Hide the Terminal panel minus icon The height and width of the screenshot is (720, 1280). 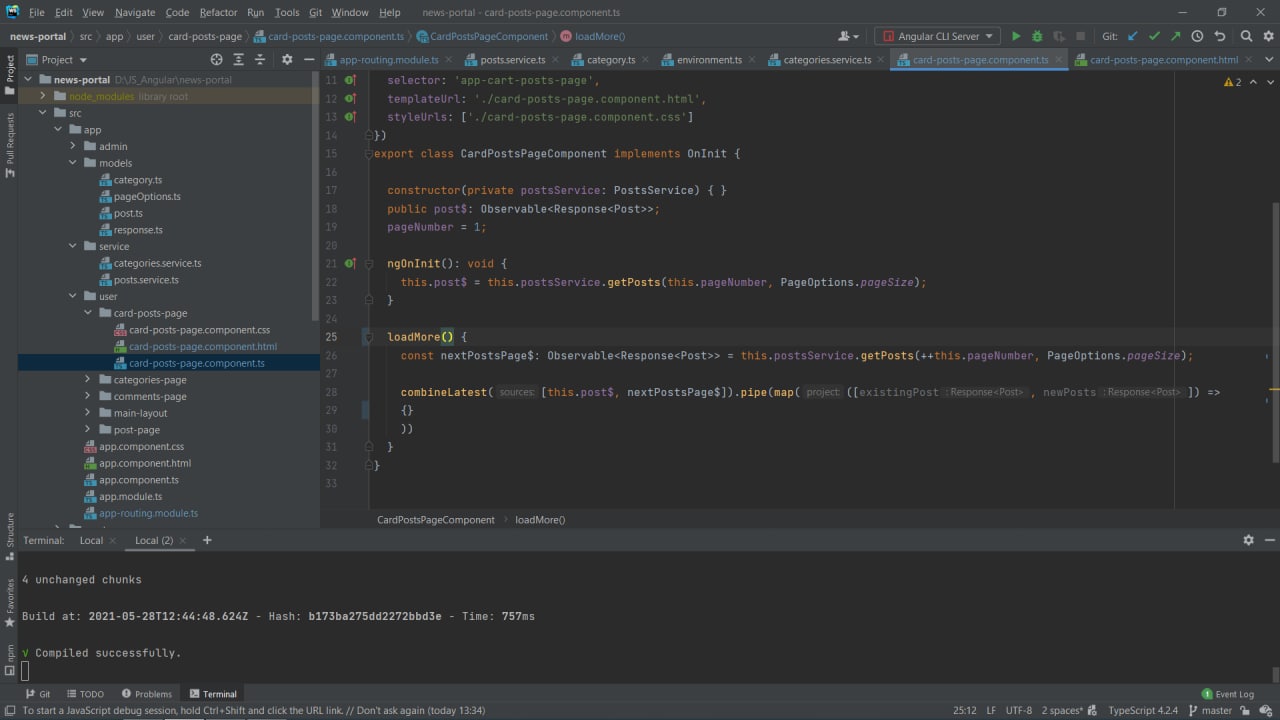[x=1269, y=540]
